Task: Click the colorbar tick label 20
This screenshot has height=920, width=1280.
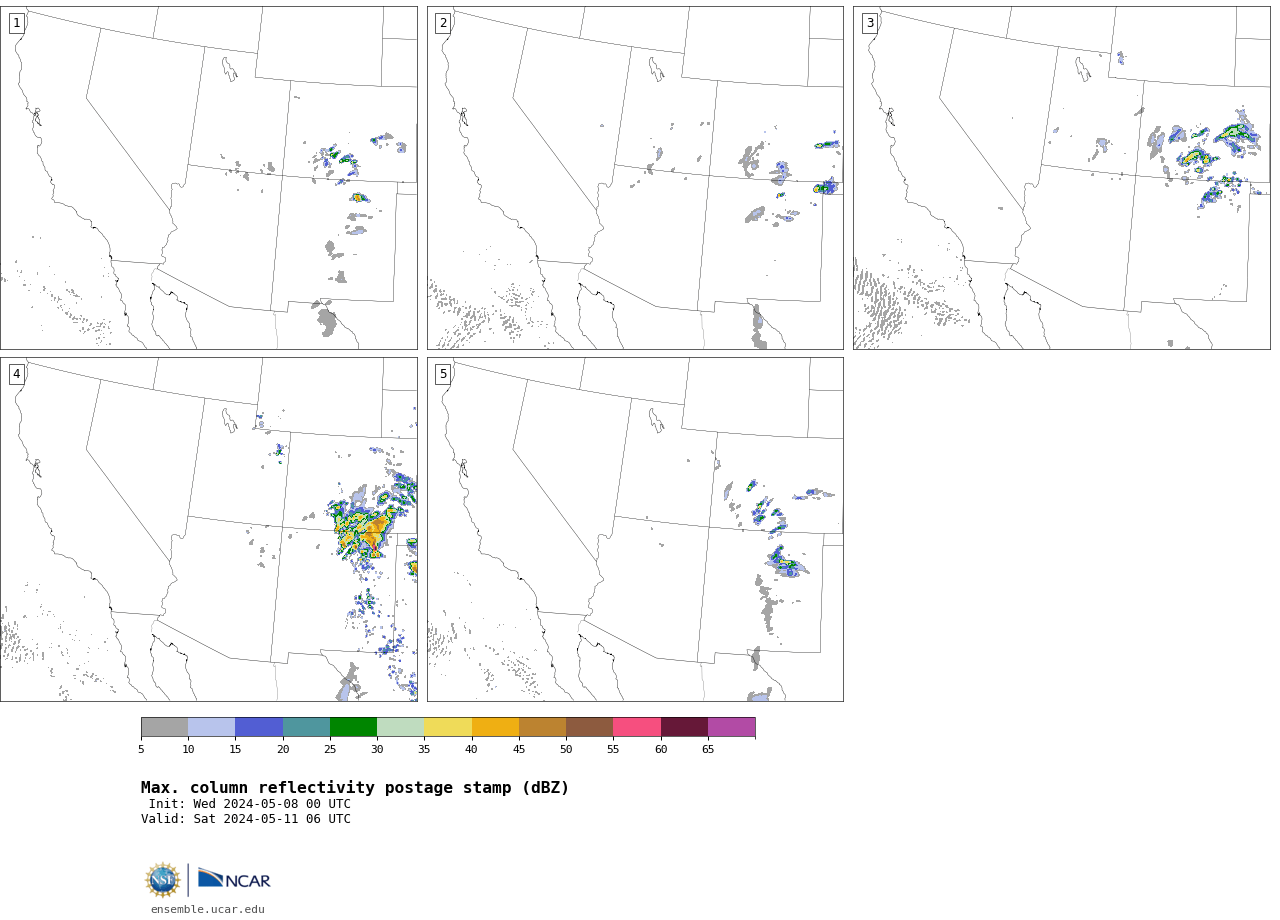Action: [x=283, y=749]
